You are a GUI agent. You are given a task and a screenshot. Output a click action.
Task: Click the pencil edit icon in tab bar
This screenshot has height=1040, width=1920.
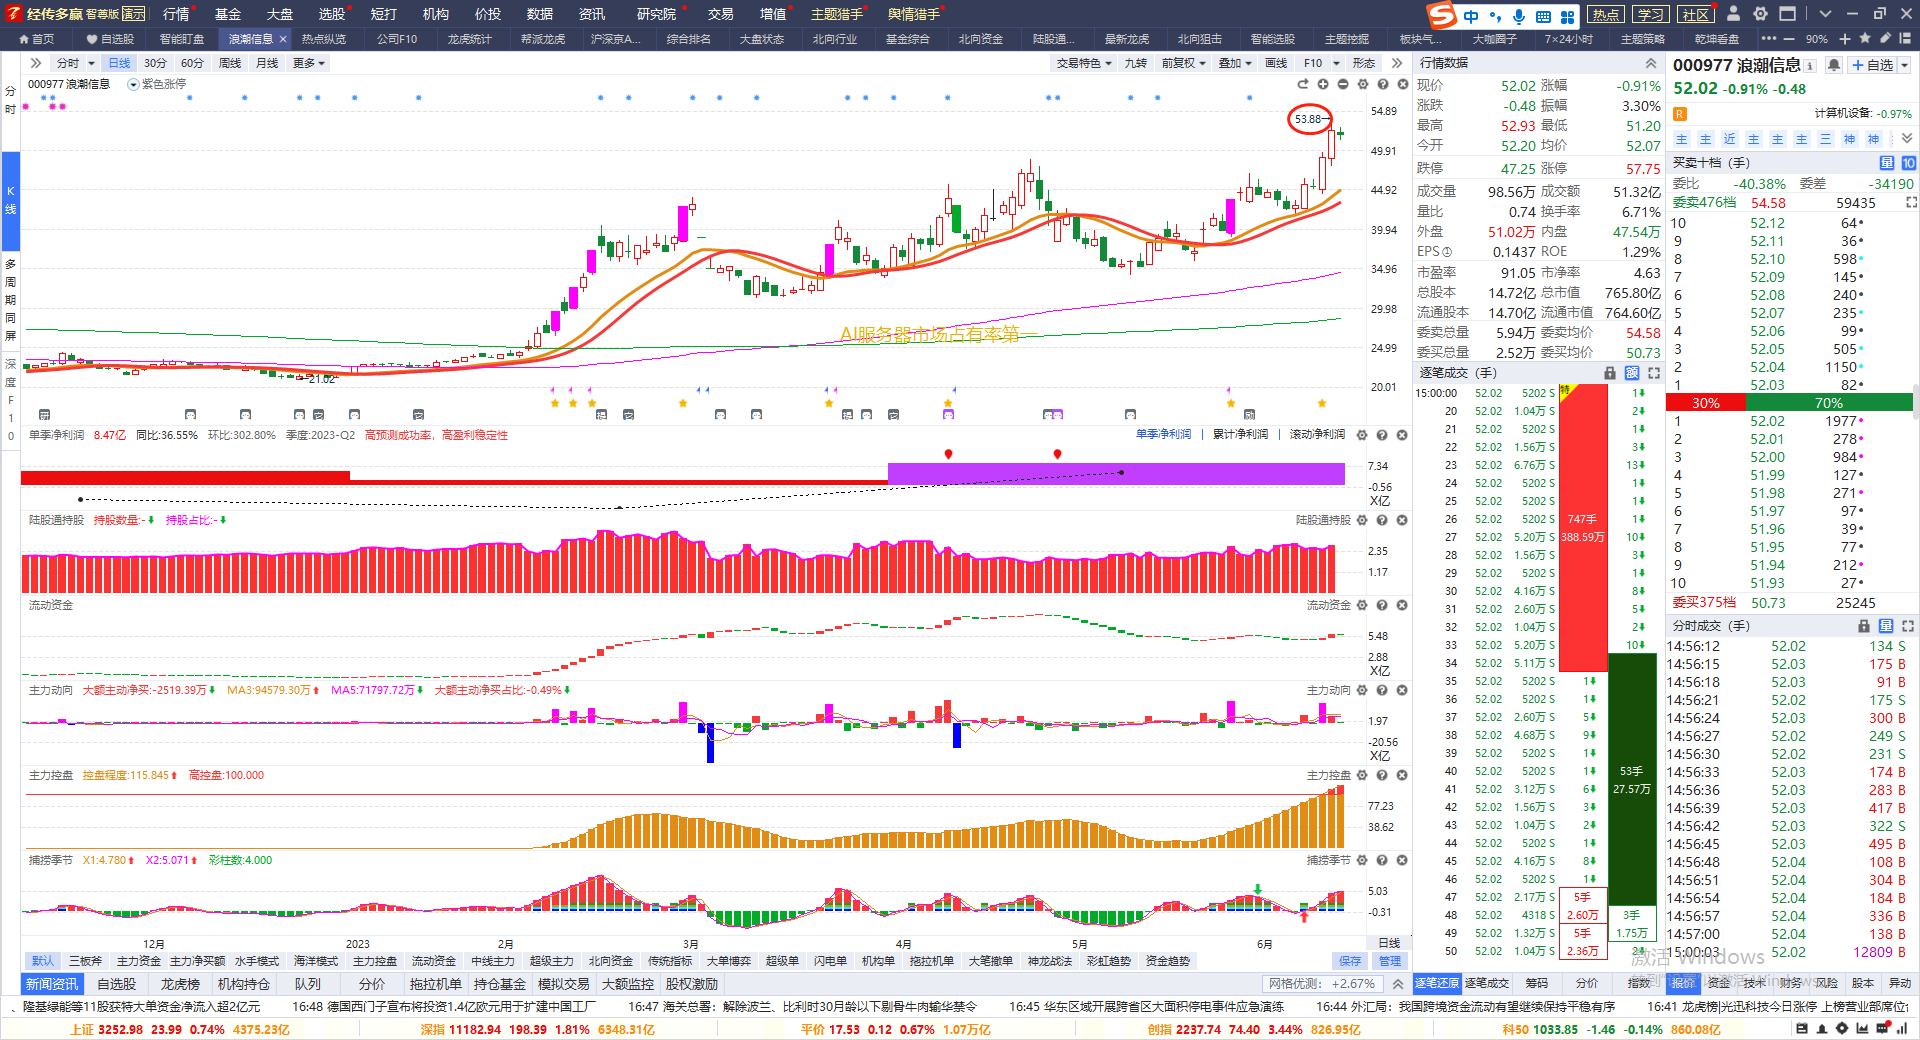[x=1886, y=38]
